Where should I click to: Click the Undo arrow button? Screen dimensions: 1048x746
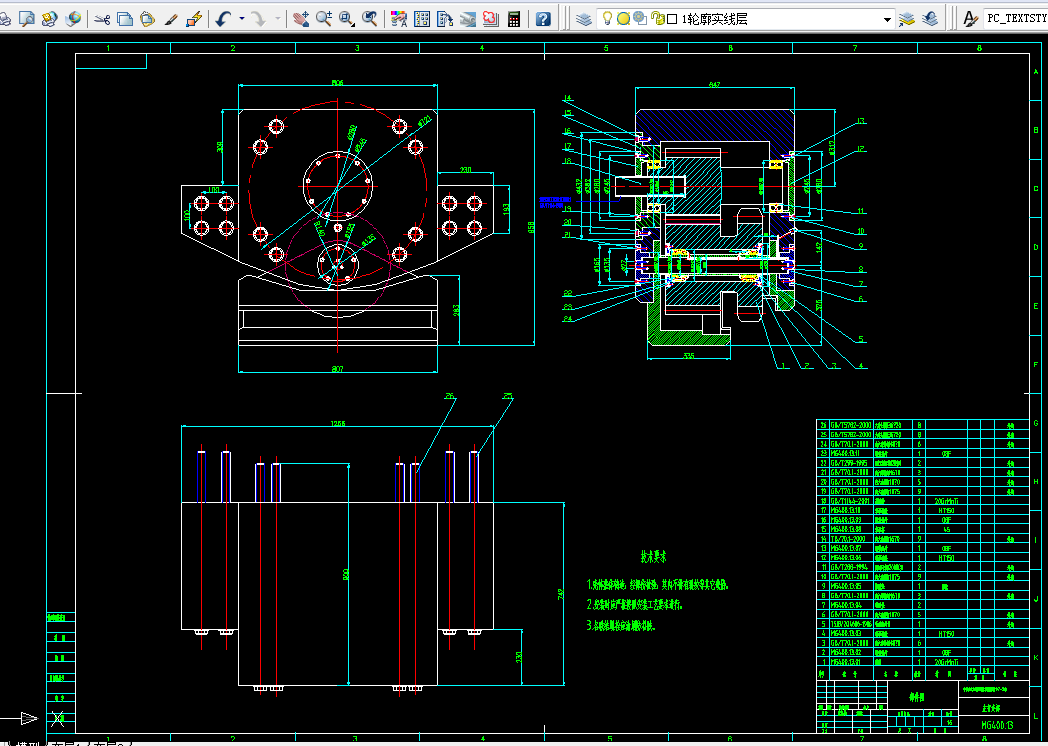coord(223,18)
